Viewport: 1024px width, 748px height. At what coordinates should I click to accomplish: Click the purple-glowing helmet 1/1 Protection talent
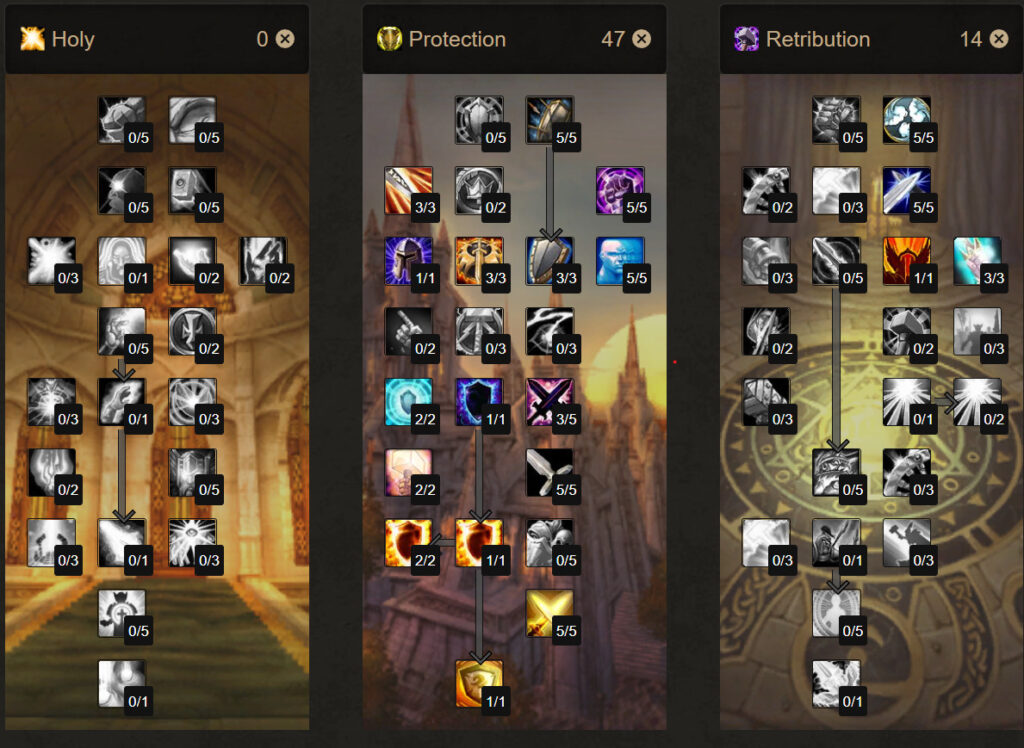coord(409,261)
